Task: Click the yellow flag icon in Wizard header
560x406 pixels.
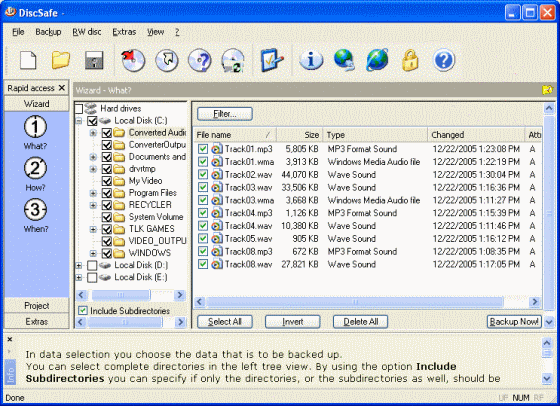Action: pos(547,90)
